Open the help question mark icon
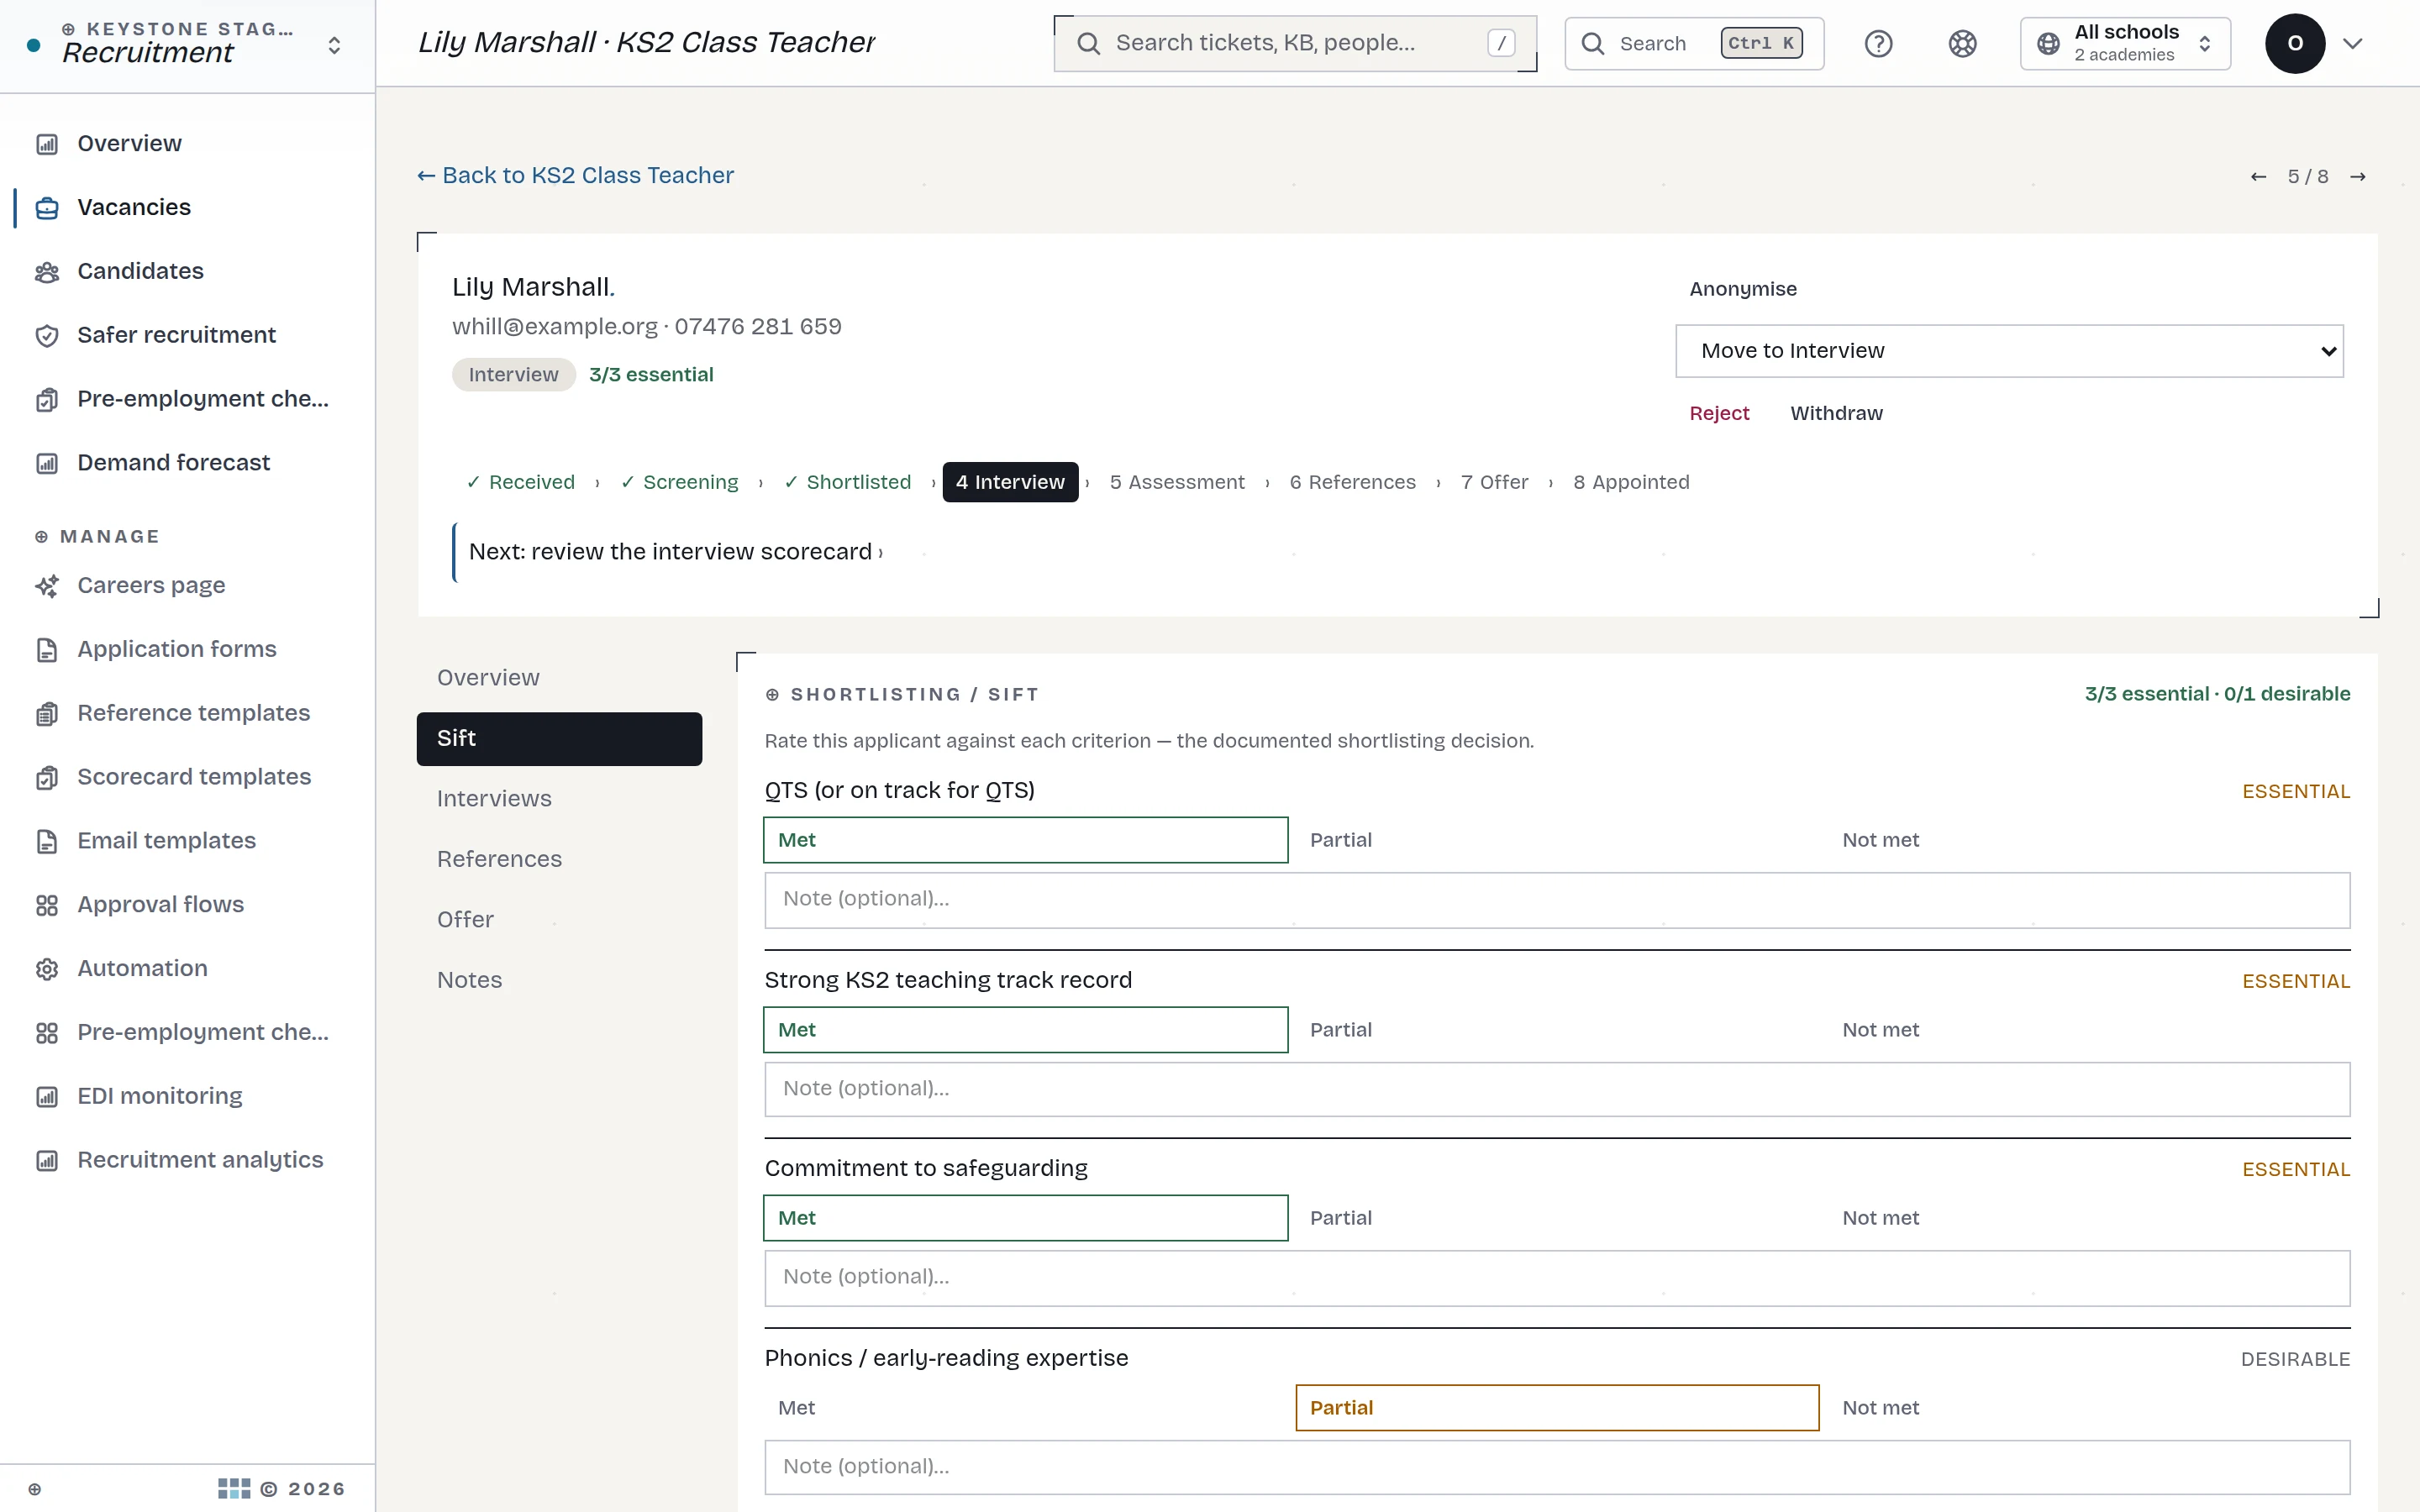This screenshot has height=1512, width=2420. click(x=1878, y=44)
